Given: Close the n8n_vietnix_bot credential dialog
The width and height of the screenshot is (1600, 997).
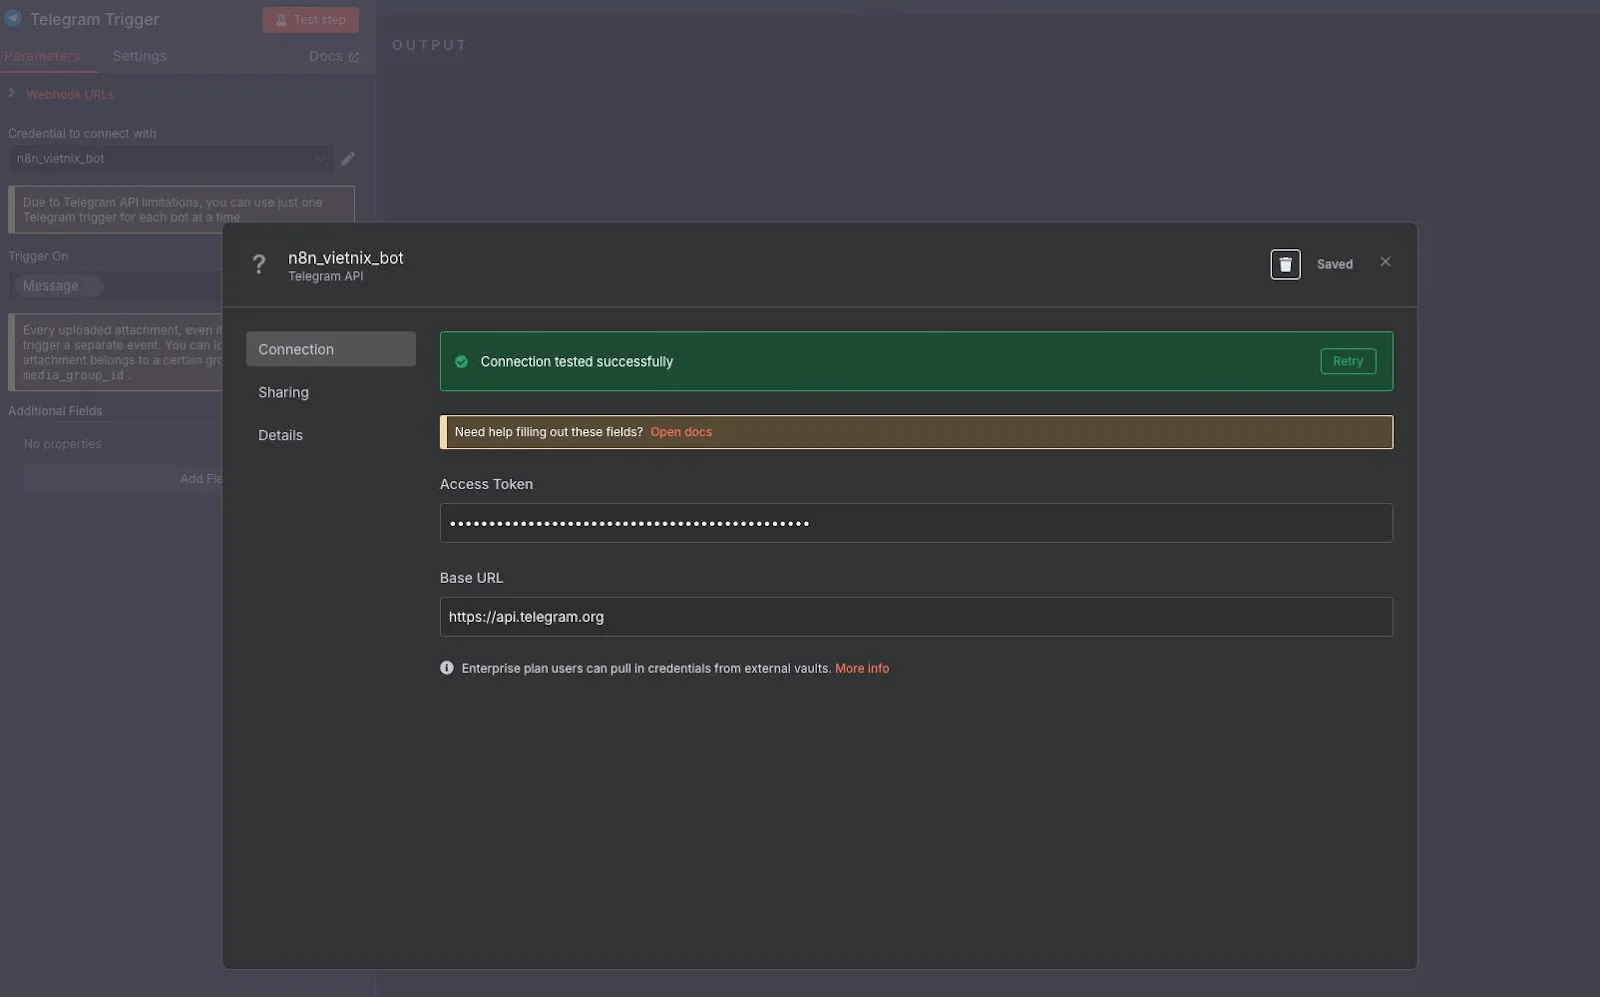Looking at the screenshot, I should coord(1385,262).
